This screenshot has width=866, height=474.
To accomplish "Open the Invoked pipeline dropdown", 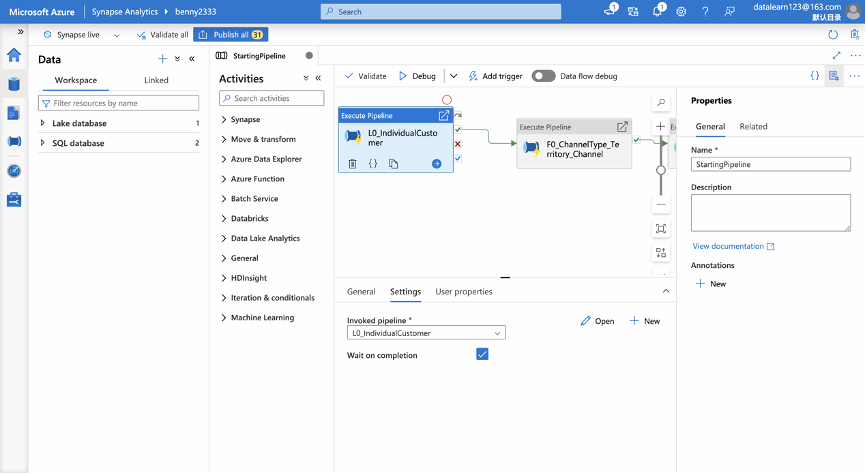I will [426, 333].
